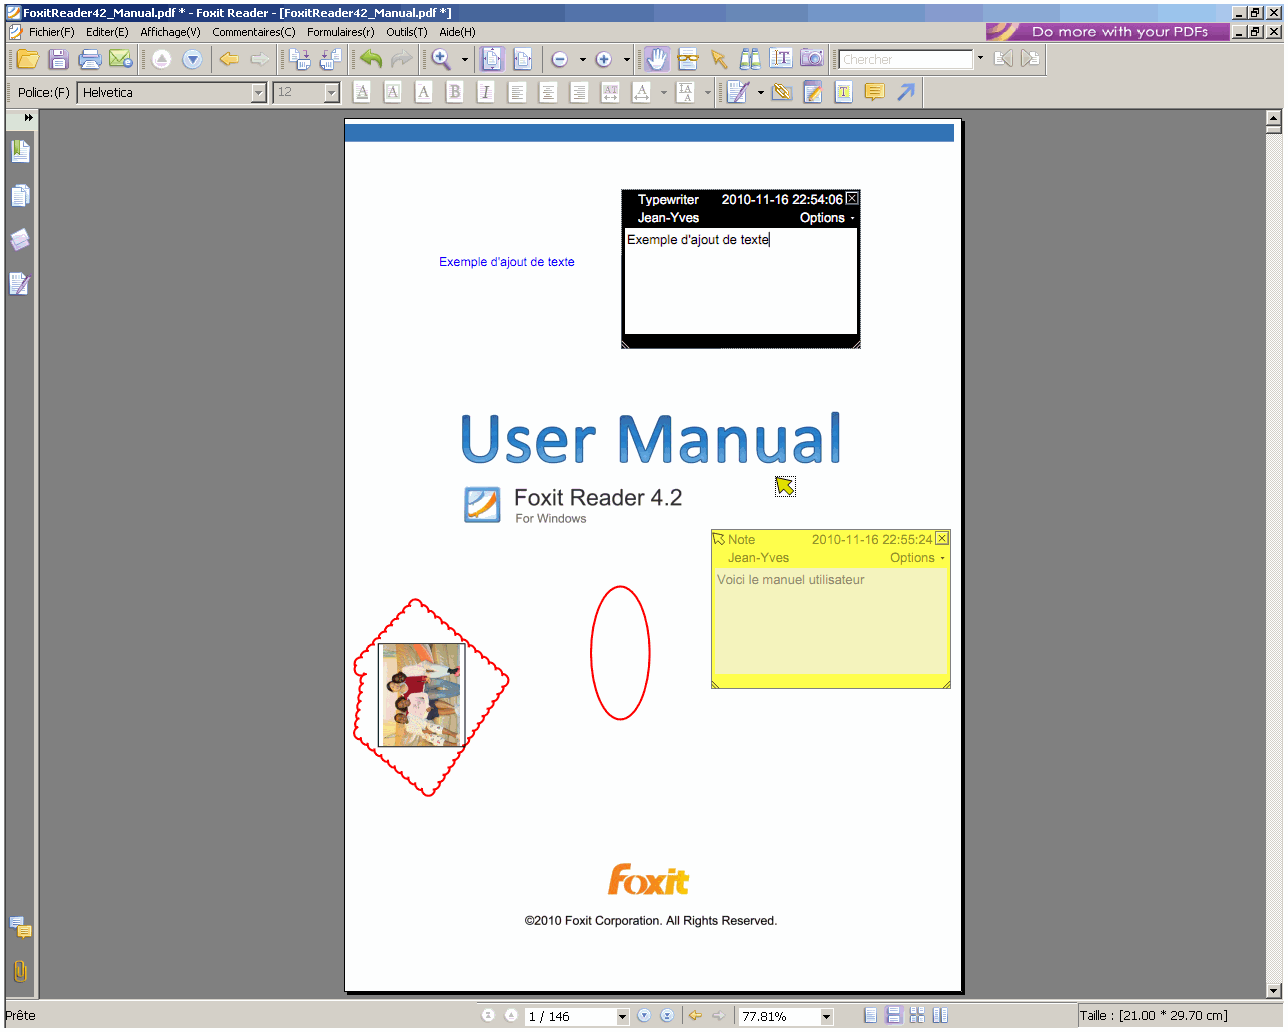Screen dimensions: 1288x1032
Task: Click the round plus Zoom In button
Action: [603, 60]
